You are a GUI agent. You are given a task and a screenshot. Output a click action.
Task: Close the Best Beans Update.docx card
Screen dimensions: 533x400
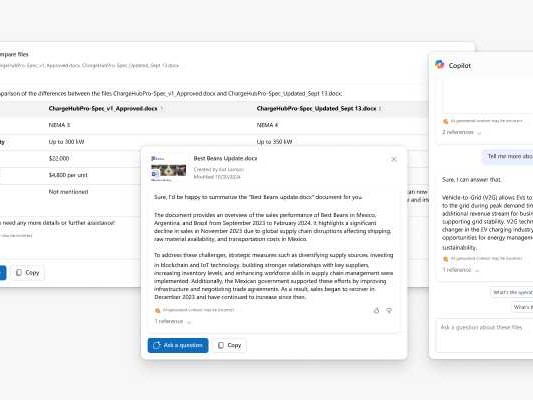pyautogui.click(x=394, y=159)
